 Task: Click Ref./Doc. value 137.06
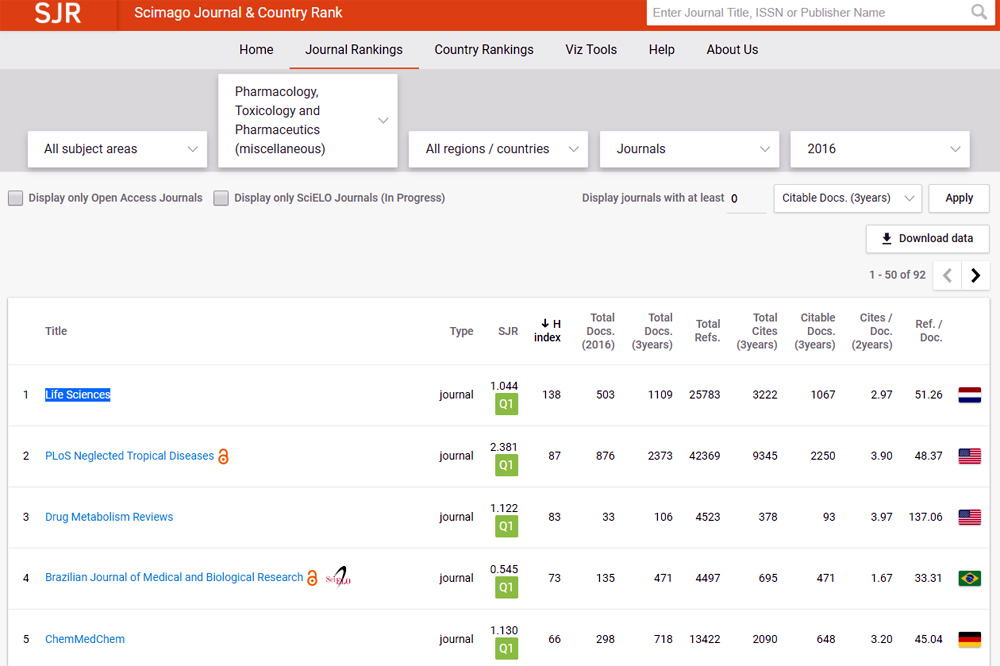(x=925, y=517)
